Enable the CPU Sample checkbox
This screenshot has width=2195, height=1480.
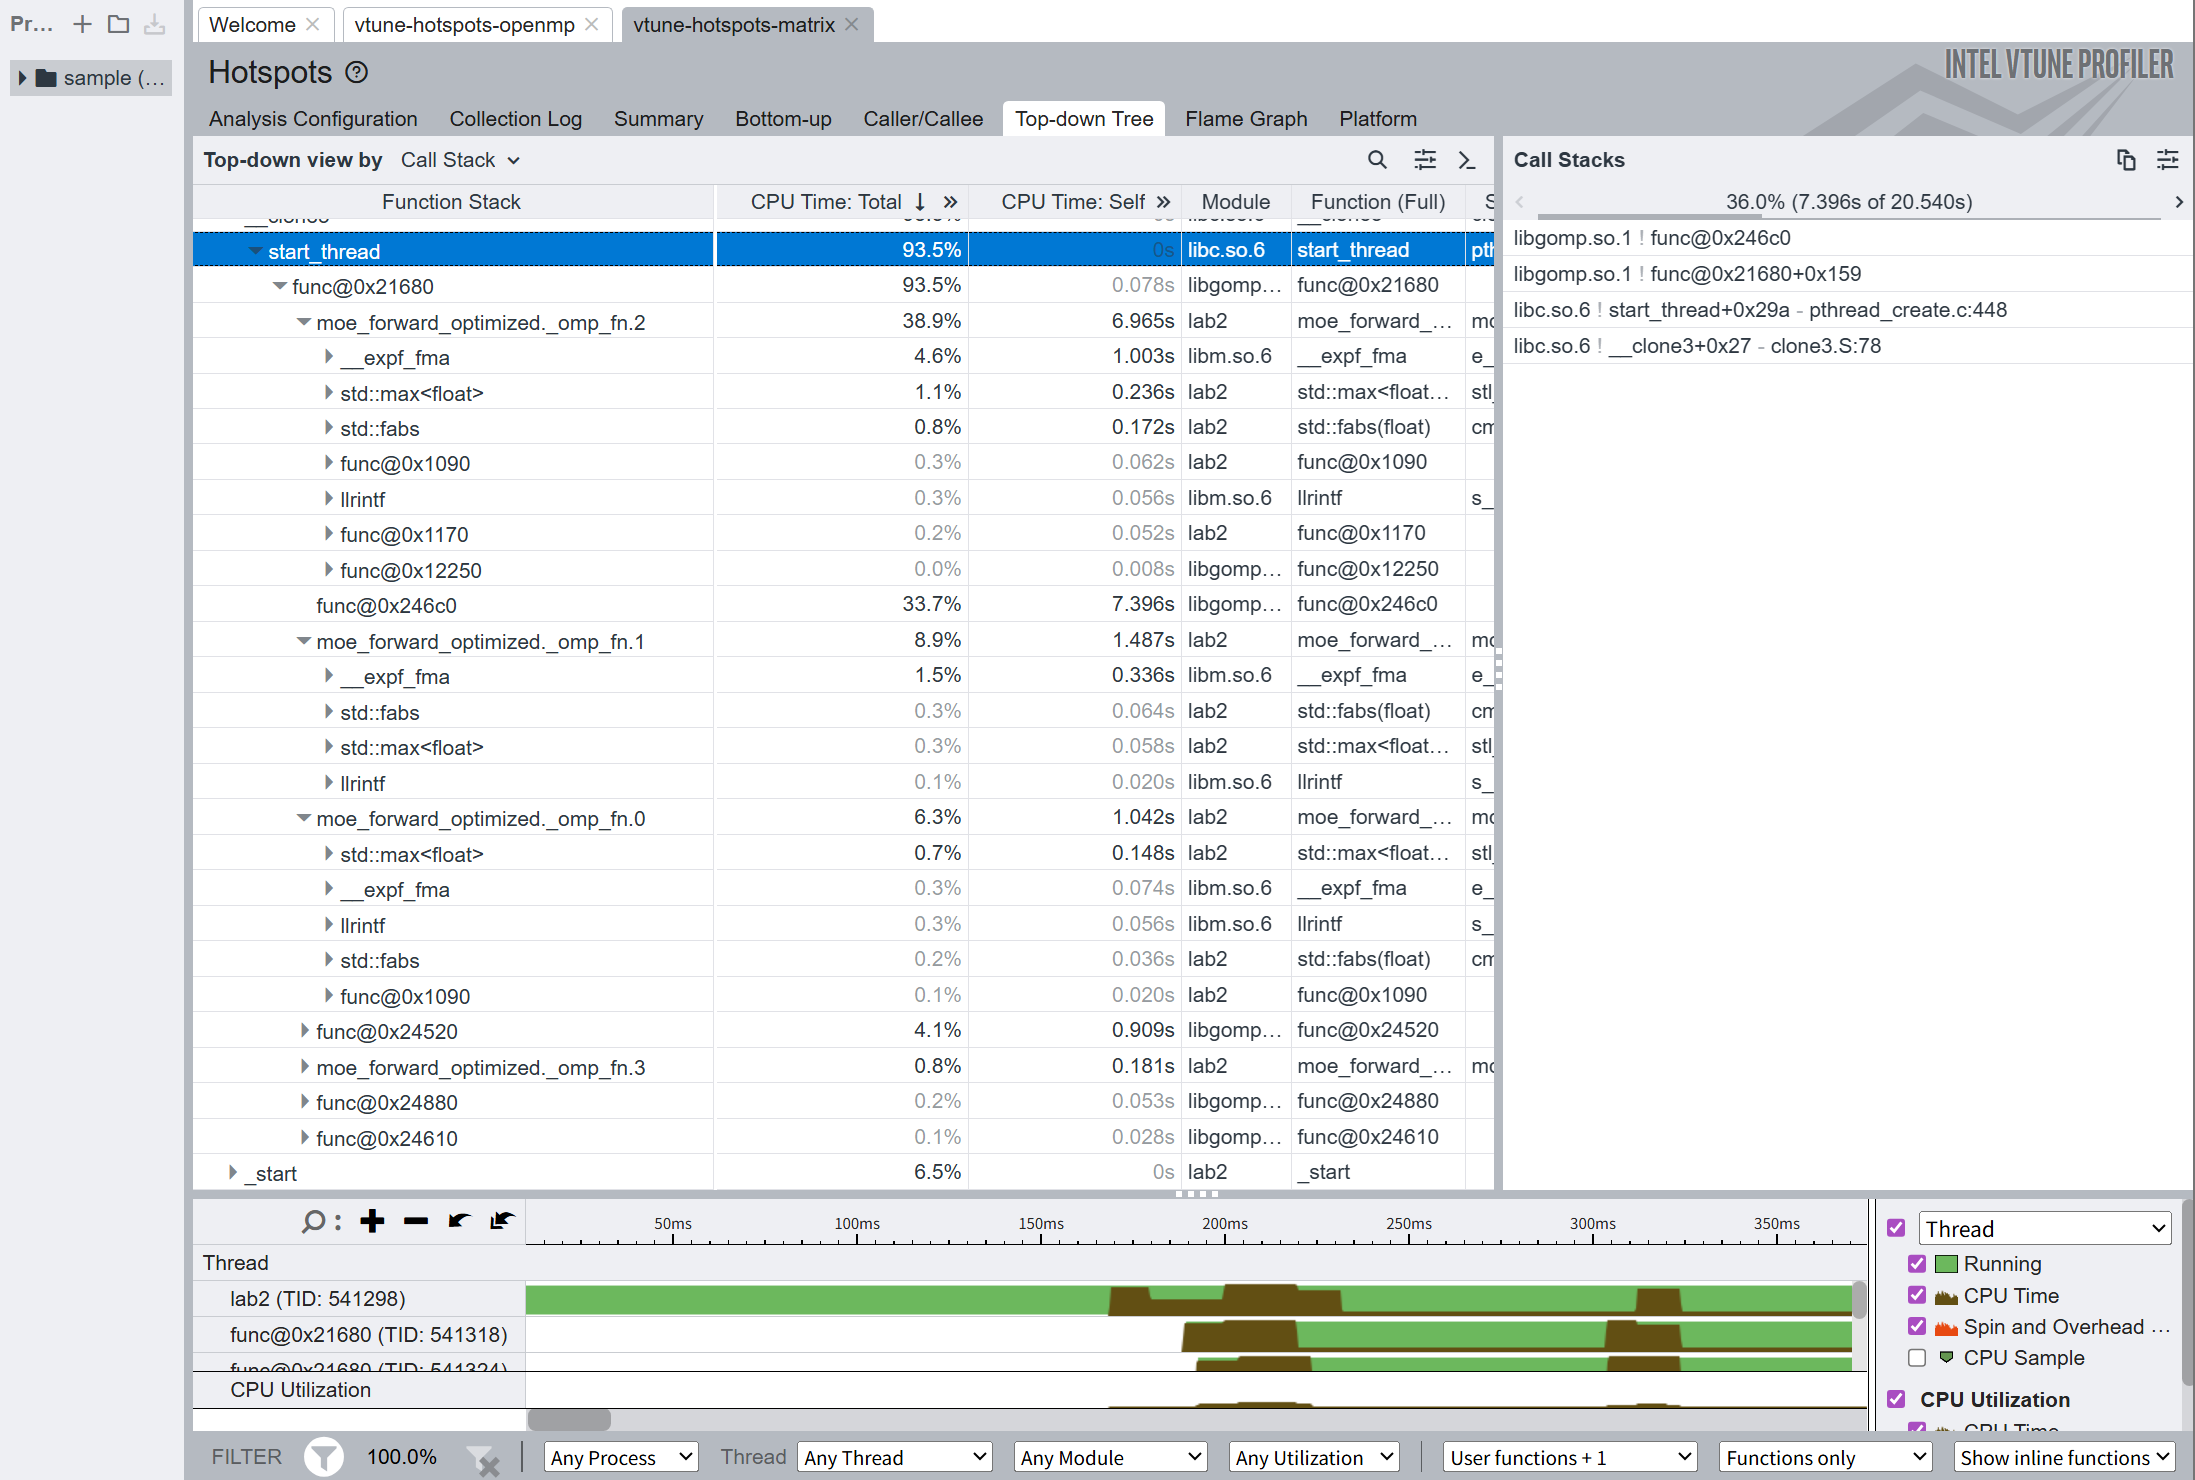click(x=1917, y=1358)
